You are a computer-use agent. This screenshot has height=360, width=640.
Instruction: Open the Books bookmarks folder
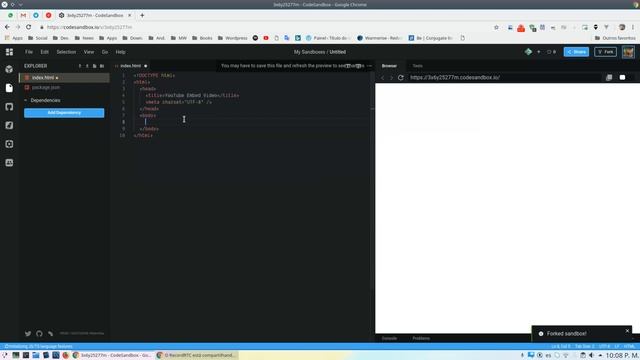tap(202, 38)
